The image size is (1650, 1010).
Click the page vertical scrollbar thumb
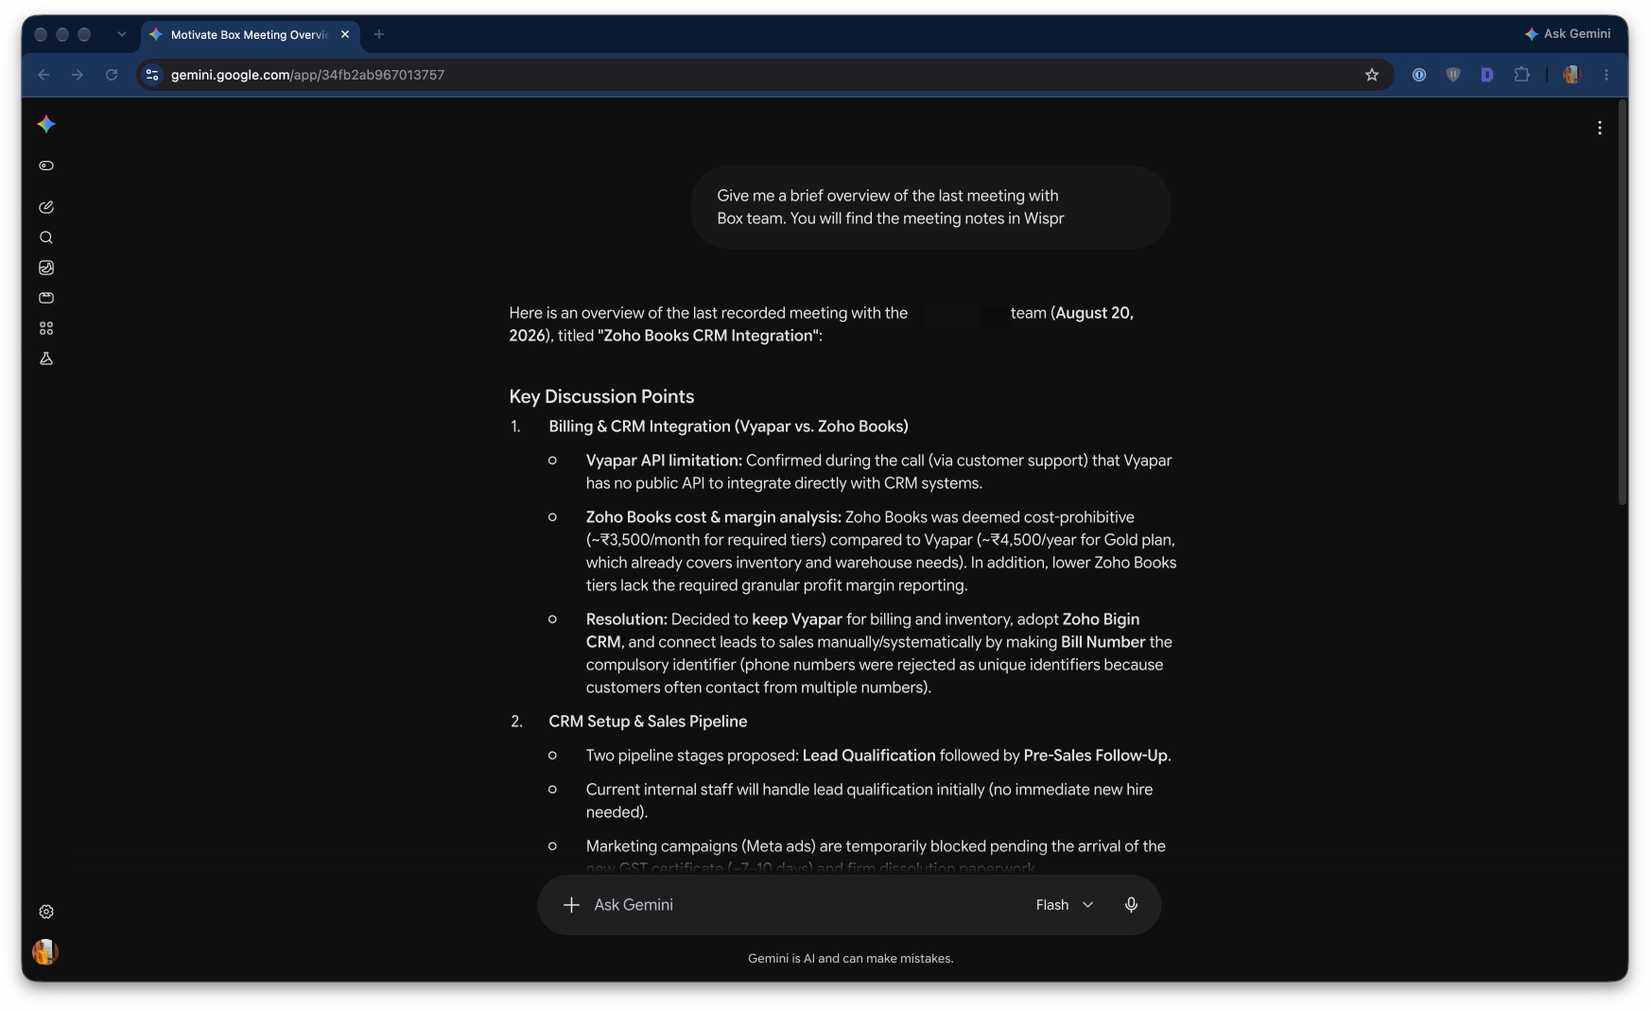click(x=1622, y=300)
